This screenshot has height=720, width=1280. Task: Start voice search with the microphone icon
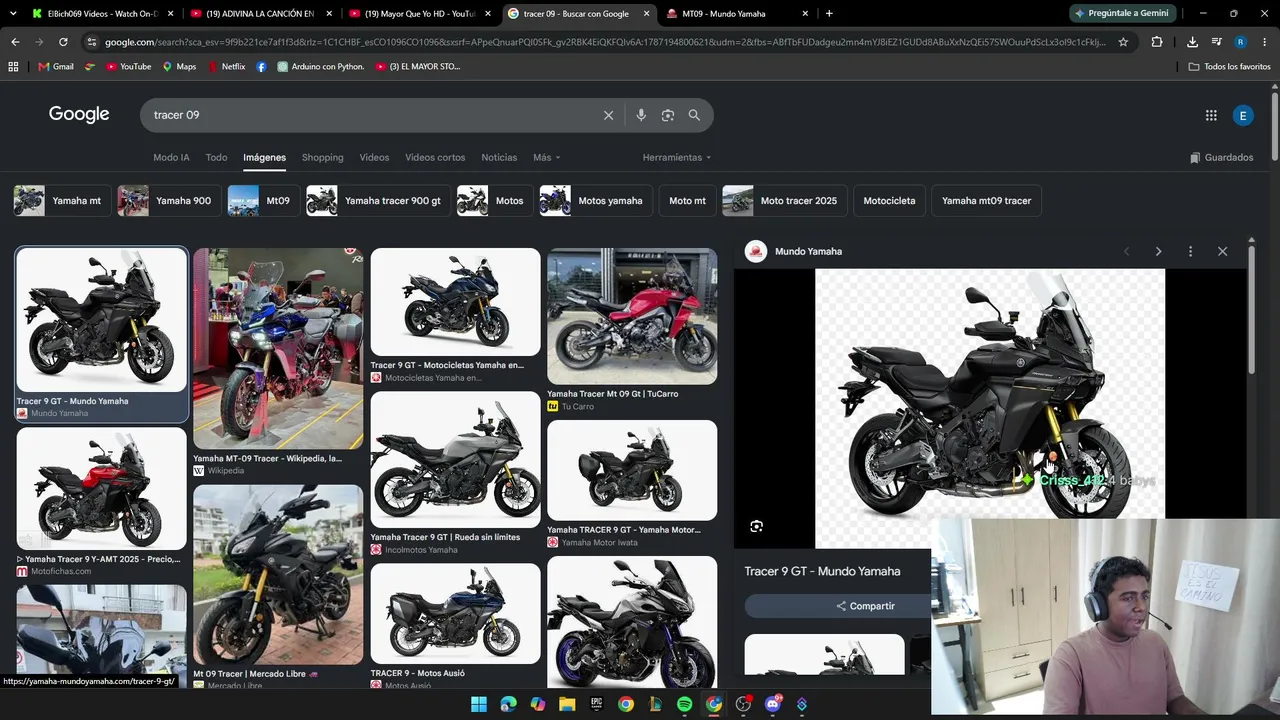coord(641,115)
